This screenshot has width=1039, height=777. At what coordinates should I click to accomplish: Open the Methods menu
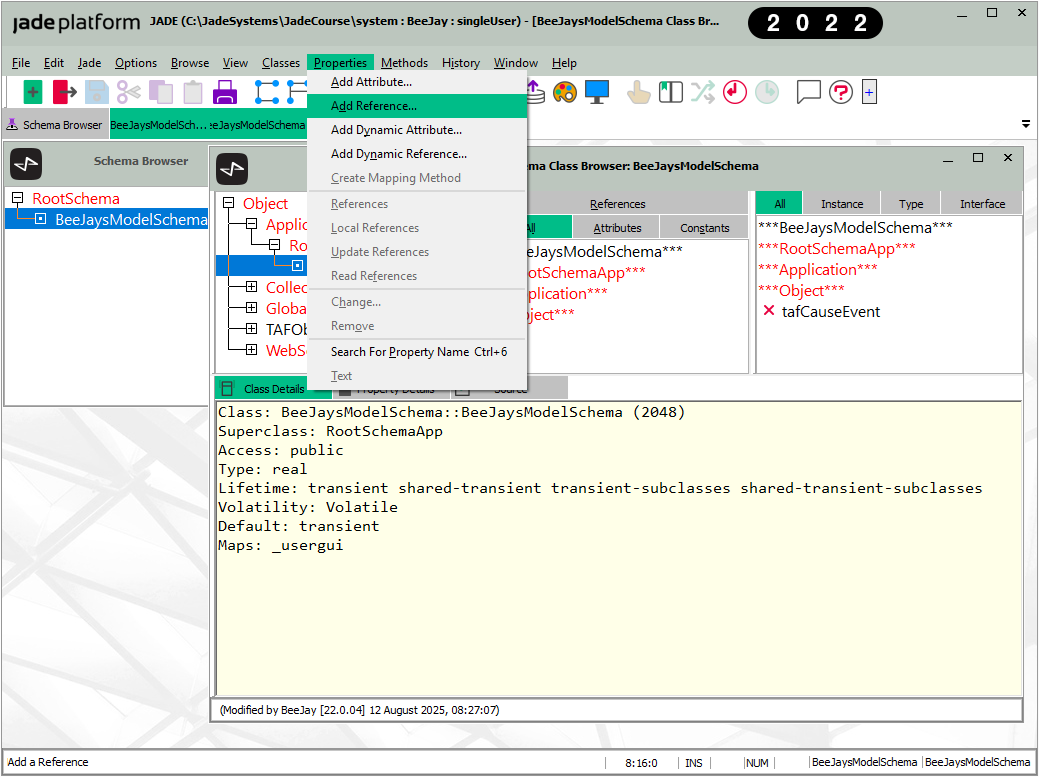404,63
